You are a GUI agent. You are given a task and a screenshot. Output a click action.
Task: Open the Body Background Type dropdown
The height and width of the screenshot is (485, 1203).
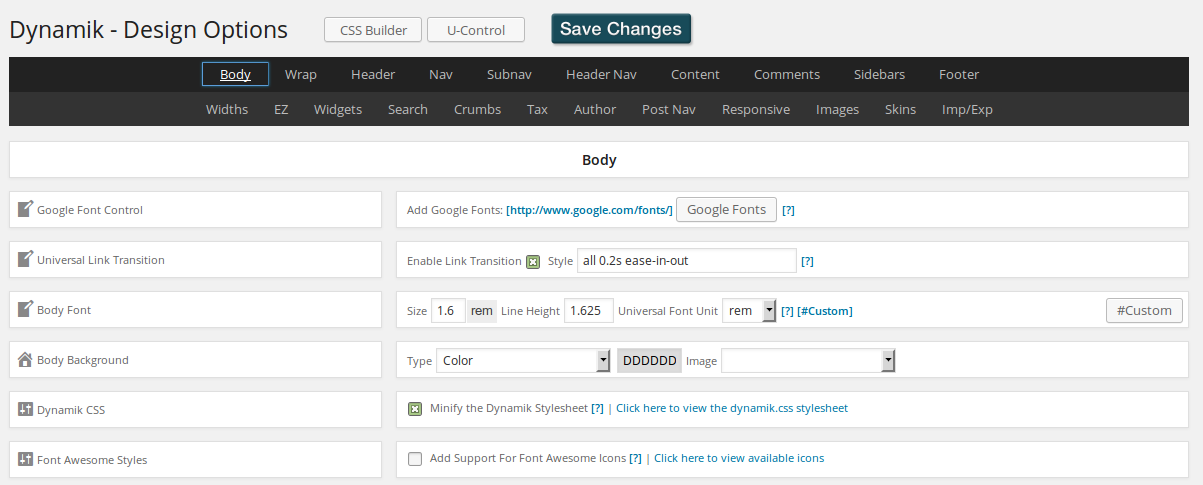[x=523, y=360]
